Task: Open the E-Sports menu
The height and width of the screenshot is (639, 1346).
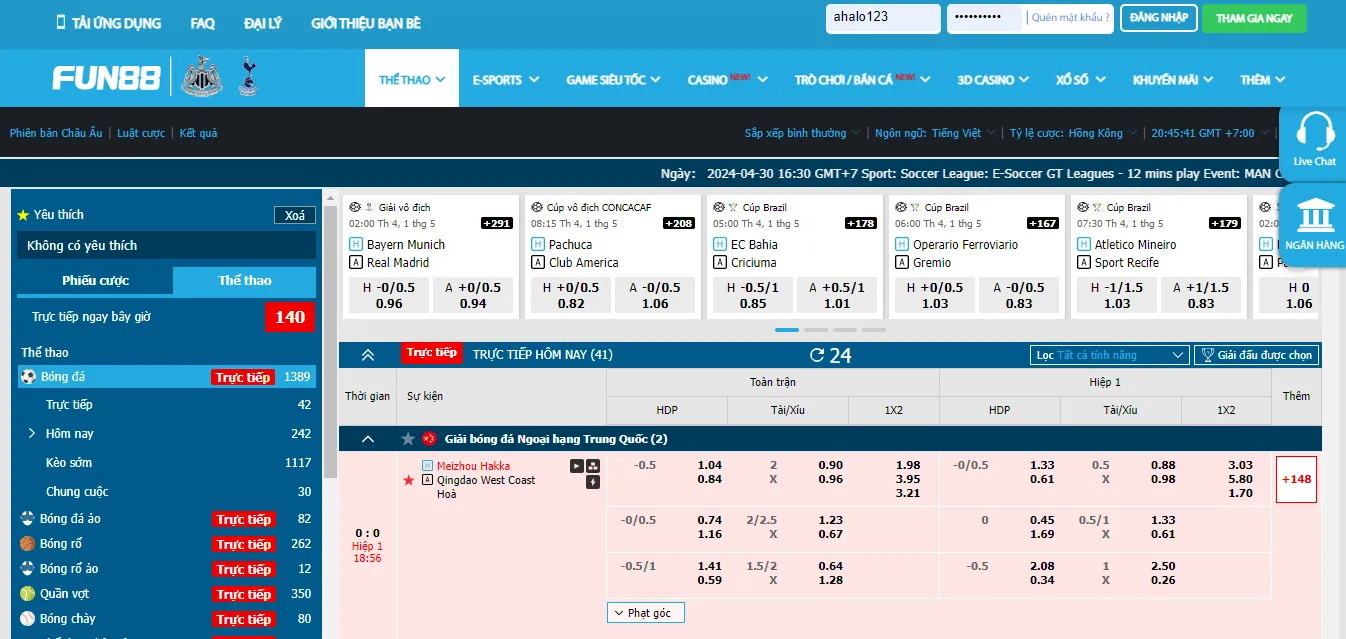Action: [506, 79]
